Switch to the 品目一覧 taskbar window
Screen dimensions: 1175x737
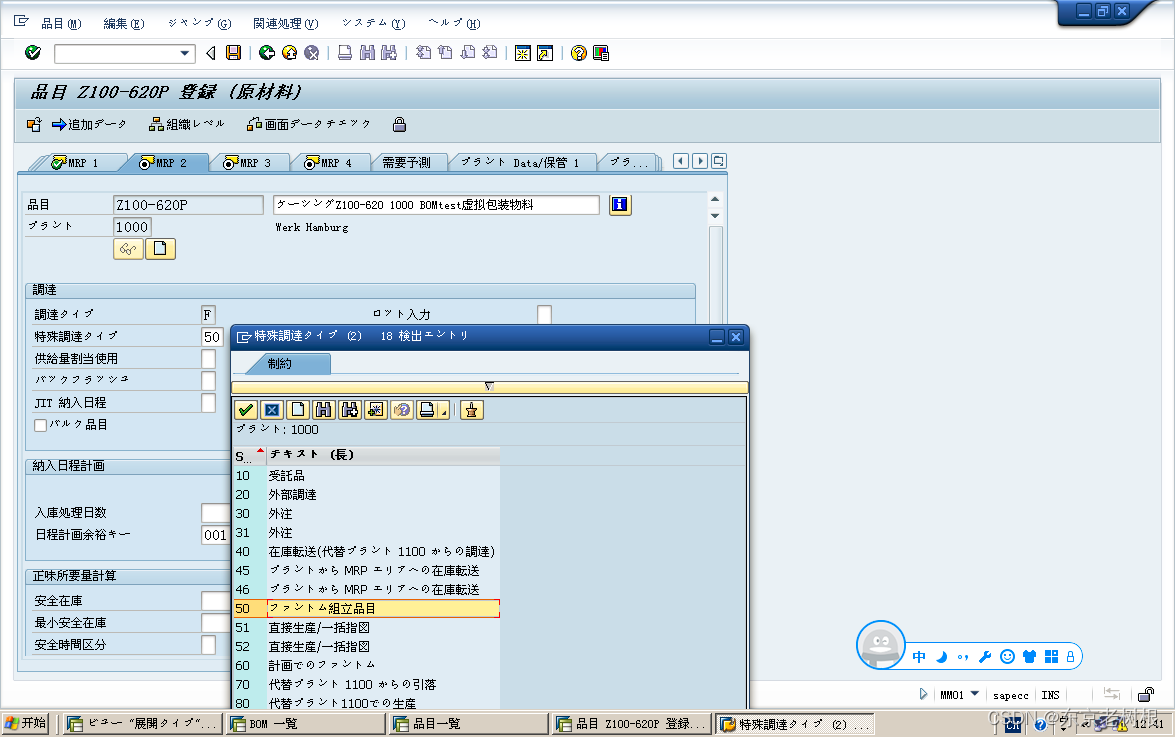468,724
